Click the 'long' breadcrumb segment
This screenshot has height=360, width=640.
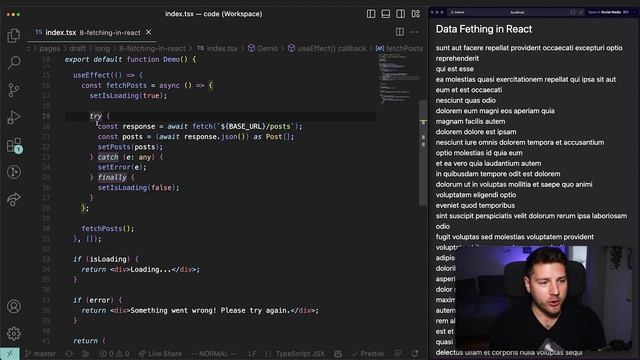[102, 49]
